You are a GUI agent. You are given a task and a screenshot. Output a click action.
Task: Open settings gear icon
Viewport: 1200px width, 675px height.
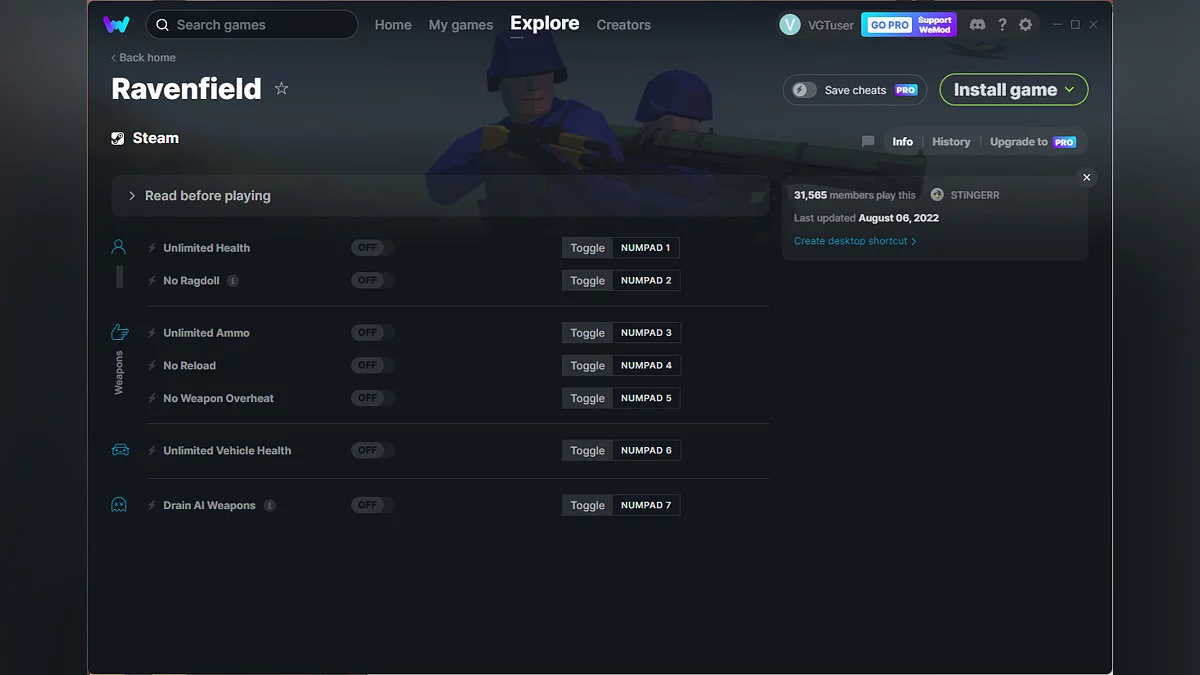(1025, 25)
